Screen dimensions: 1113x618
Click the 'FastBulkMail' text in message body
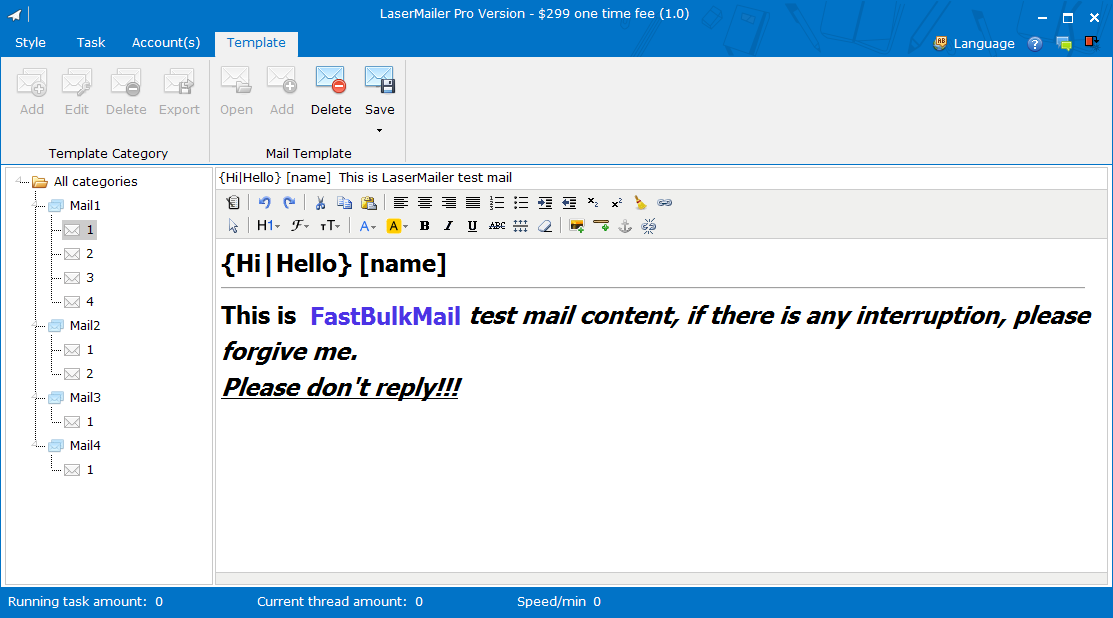(385, 316)
